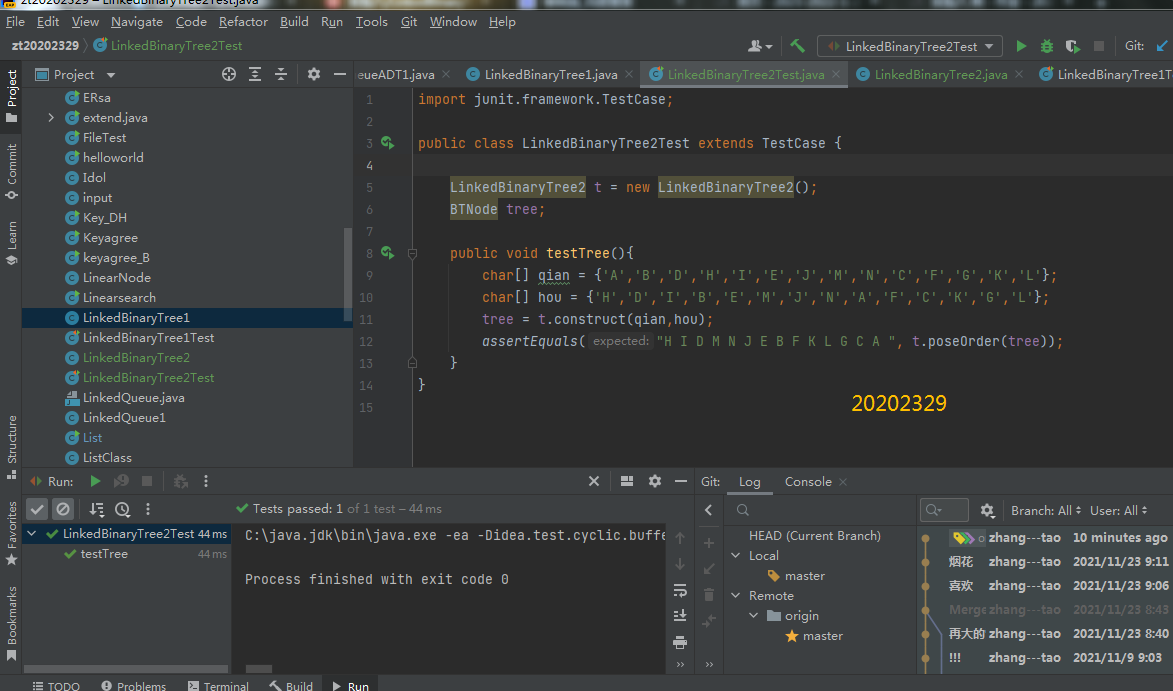Run LinkedBinaryTree2Test with the green play icon
This screenshot has height=691, width=1173.
tap(1021, 46)
